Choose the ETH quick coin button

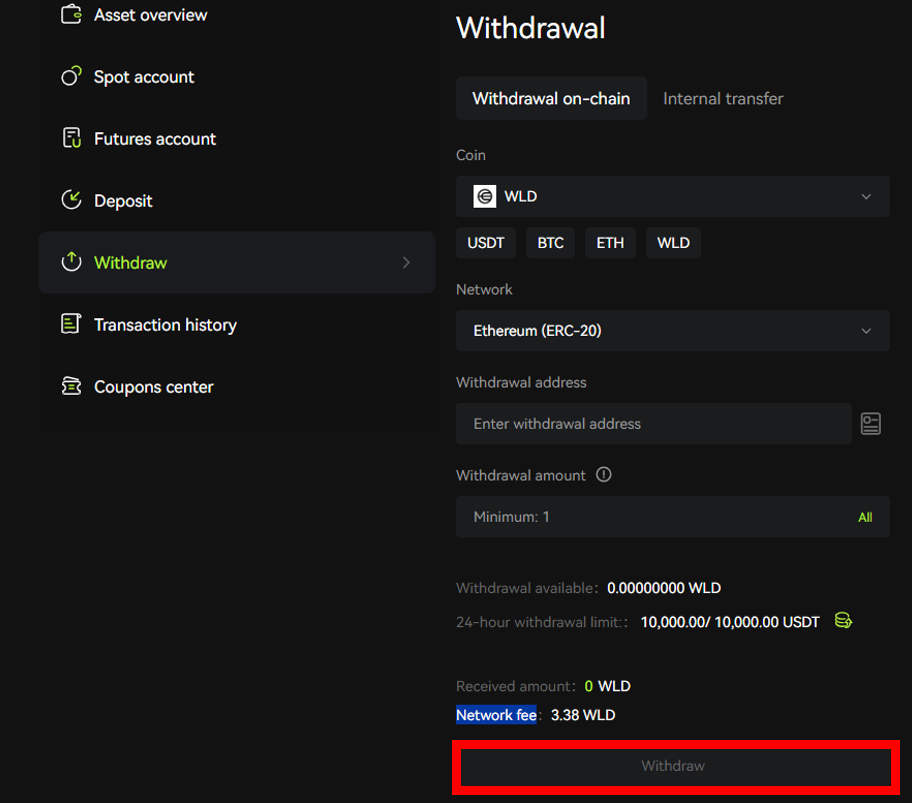610,242
